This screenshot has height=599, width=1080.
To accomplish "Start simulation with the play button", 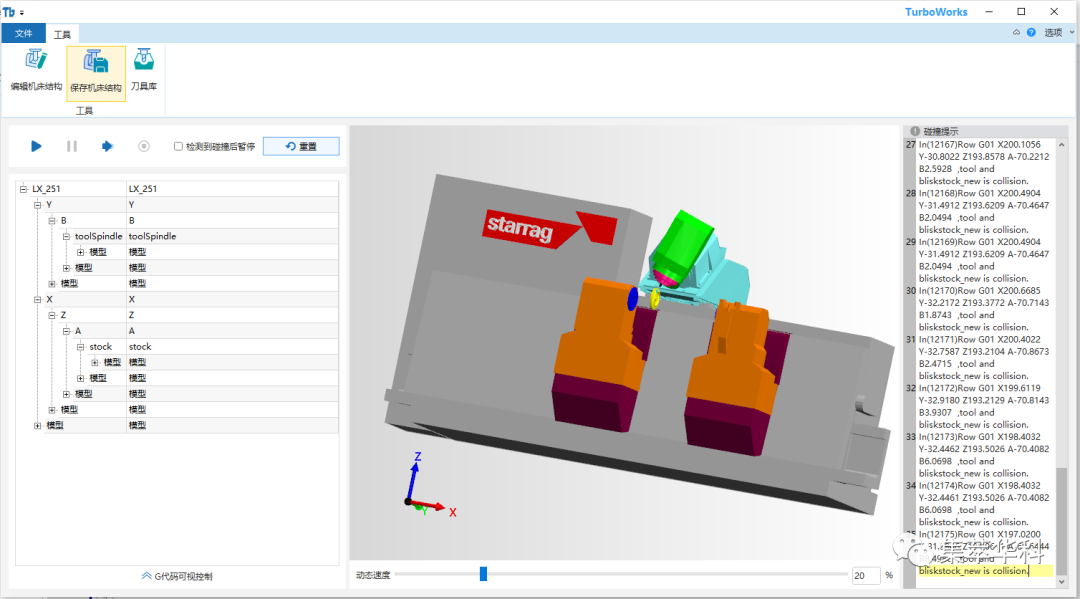I will 36,146.
